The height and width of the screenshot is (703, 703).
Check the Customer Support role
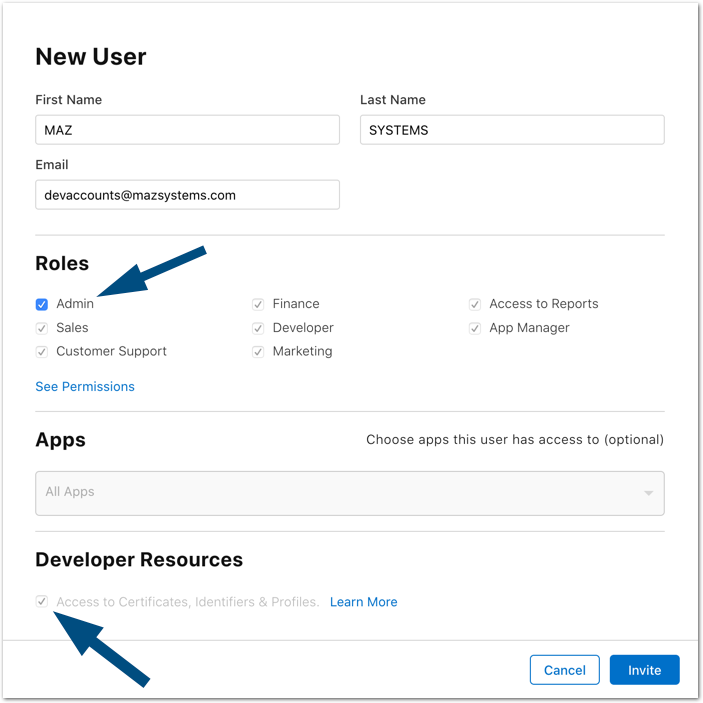coord(42,352)
